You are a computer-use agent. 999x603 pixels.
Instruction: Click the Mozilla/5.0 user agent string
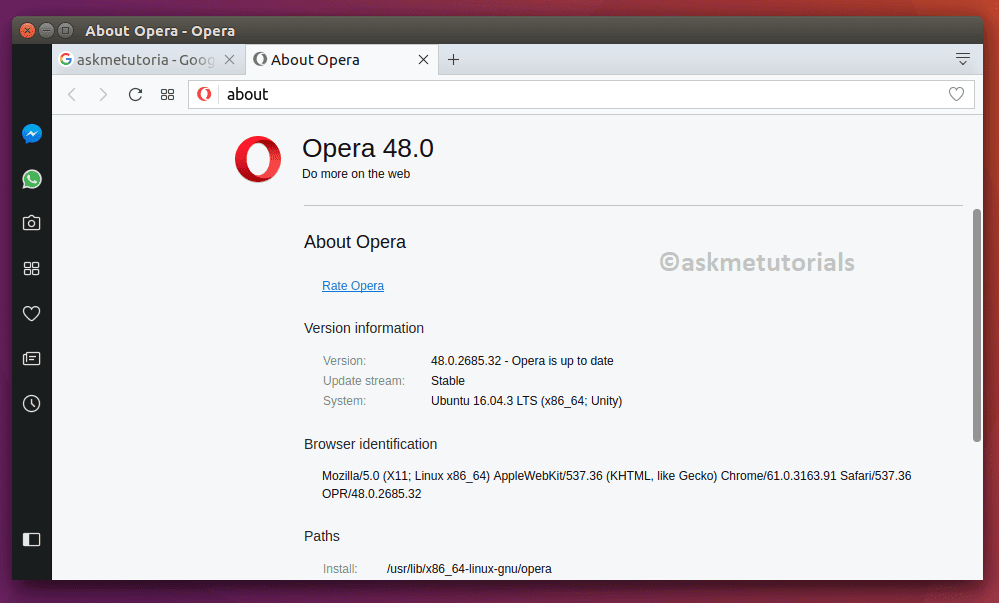tap(617, 484)
